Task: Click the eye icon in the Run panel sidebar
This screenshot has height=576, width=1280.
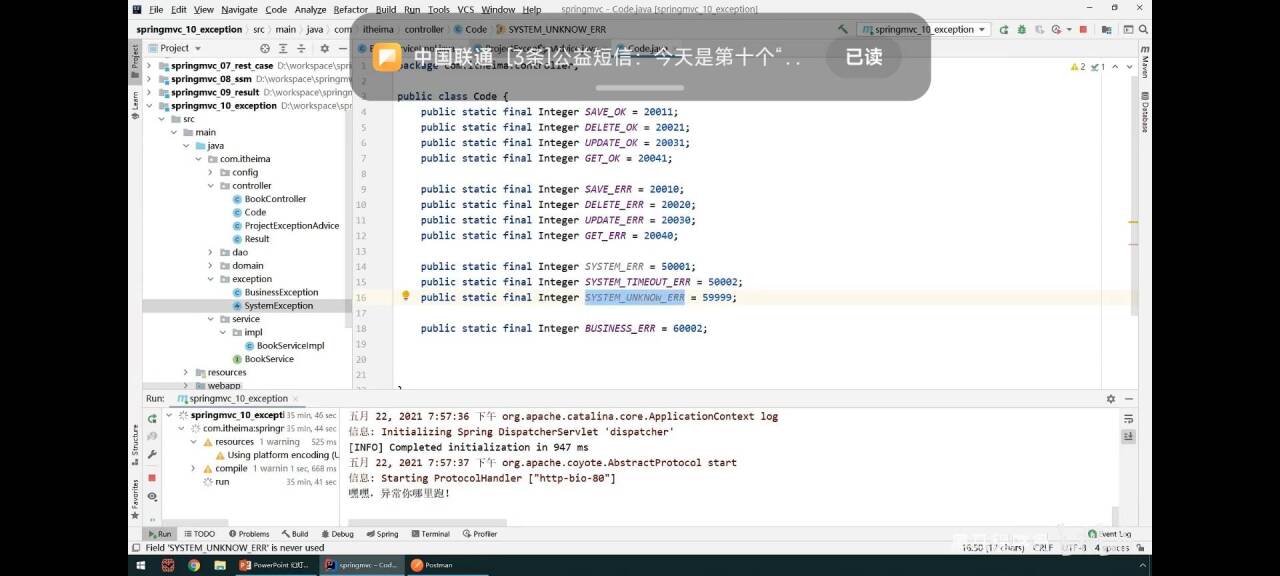Action: point(152,496)
